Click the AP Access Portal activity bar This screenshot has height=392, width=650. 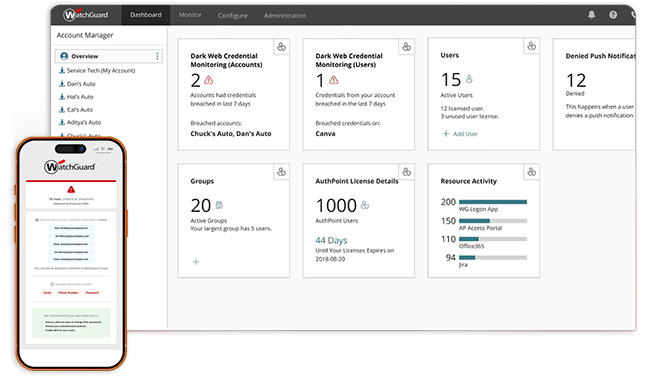pyautogui.click(x=493, y=221)
